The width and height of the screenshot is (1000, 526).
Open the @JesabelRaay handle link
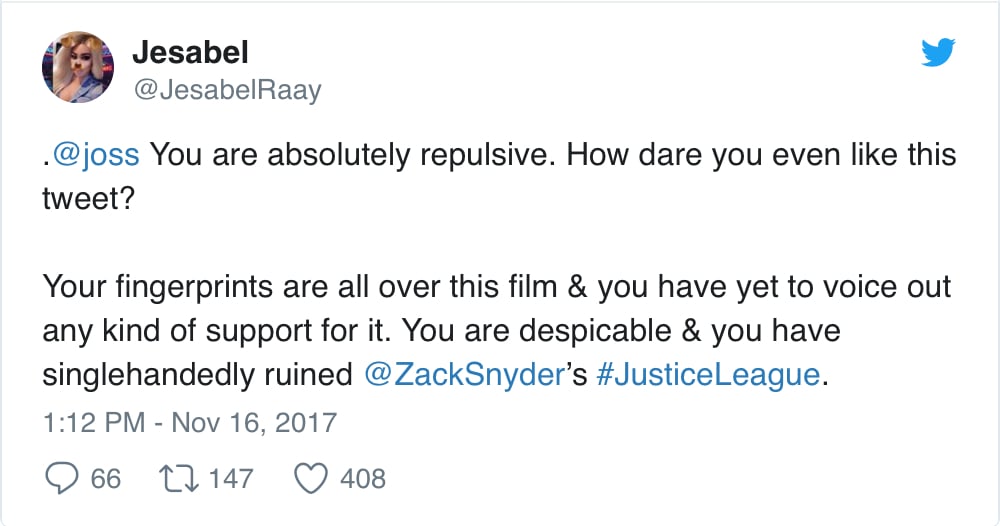pos(226,91)
